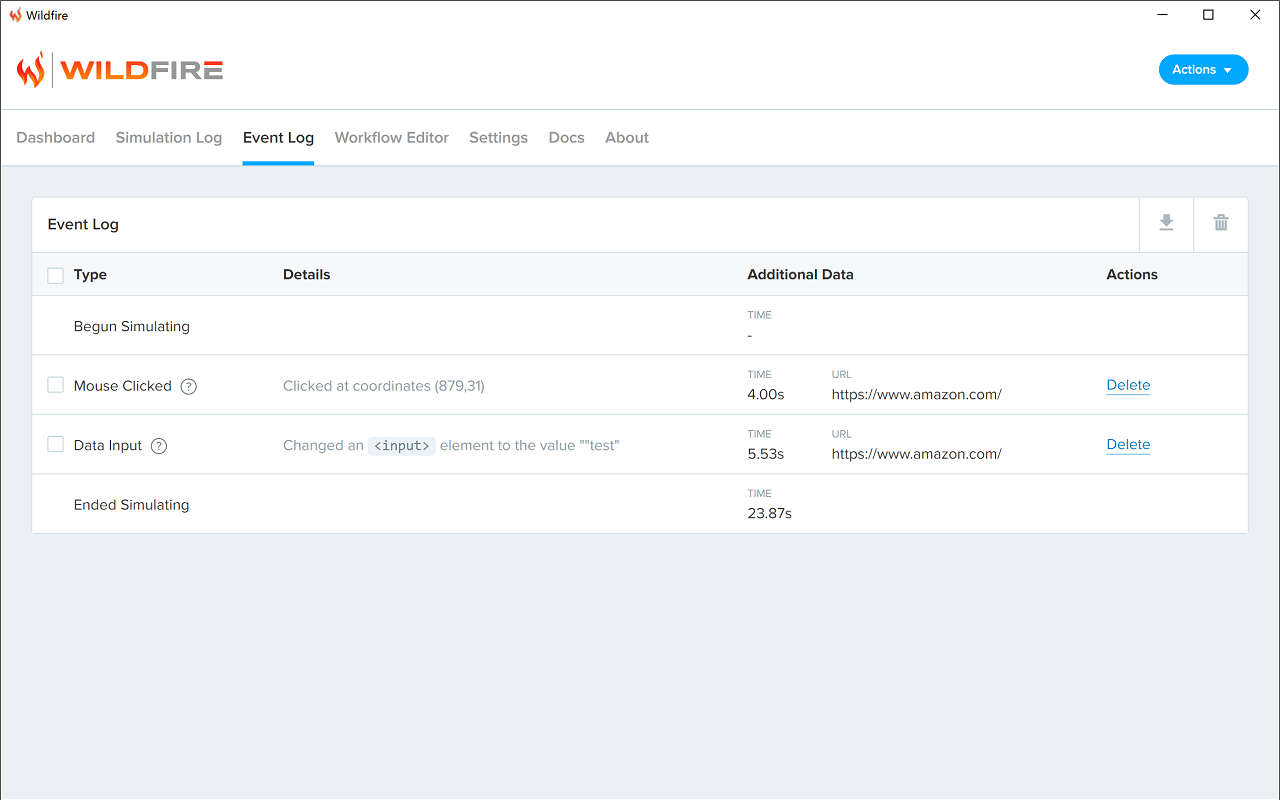Click the download event log icon
1280x800 pixels.
click(x=1166, y=223)
